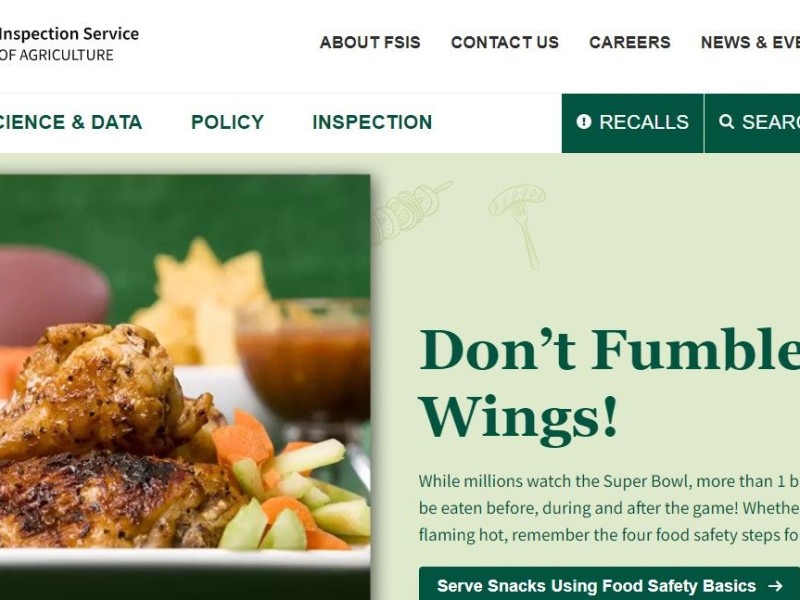This screenshot has width=800, height=600.
Task: Click the Inspection Service site logo text
Action: 69,34
